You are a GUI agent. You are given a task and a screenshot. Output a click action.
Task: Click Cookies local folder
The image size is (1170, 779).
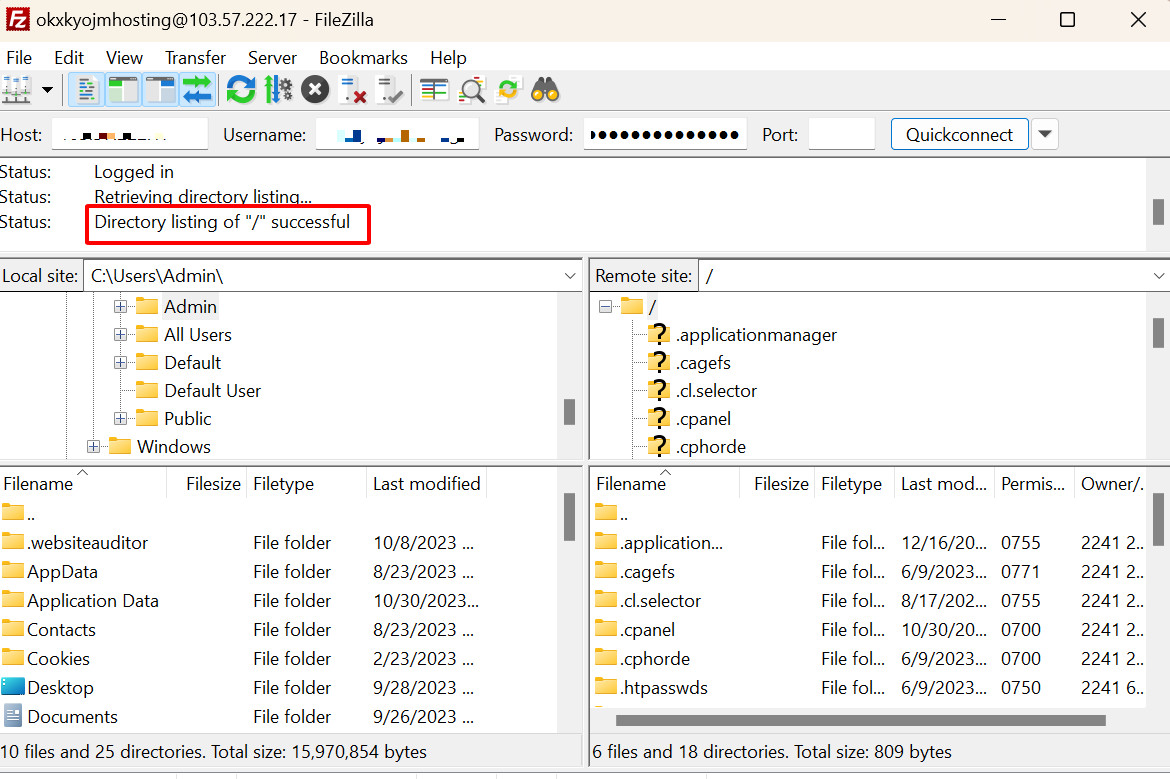[x=58, y=658]
